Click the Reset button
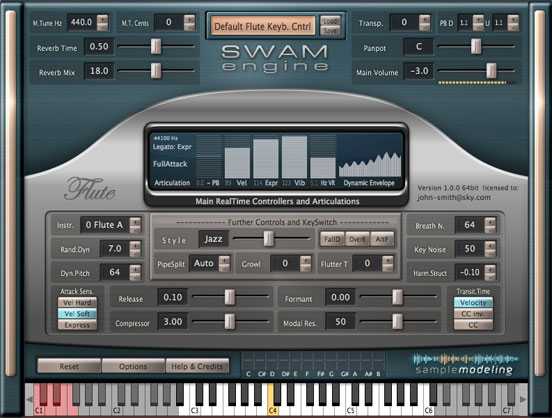 69,366
